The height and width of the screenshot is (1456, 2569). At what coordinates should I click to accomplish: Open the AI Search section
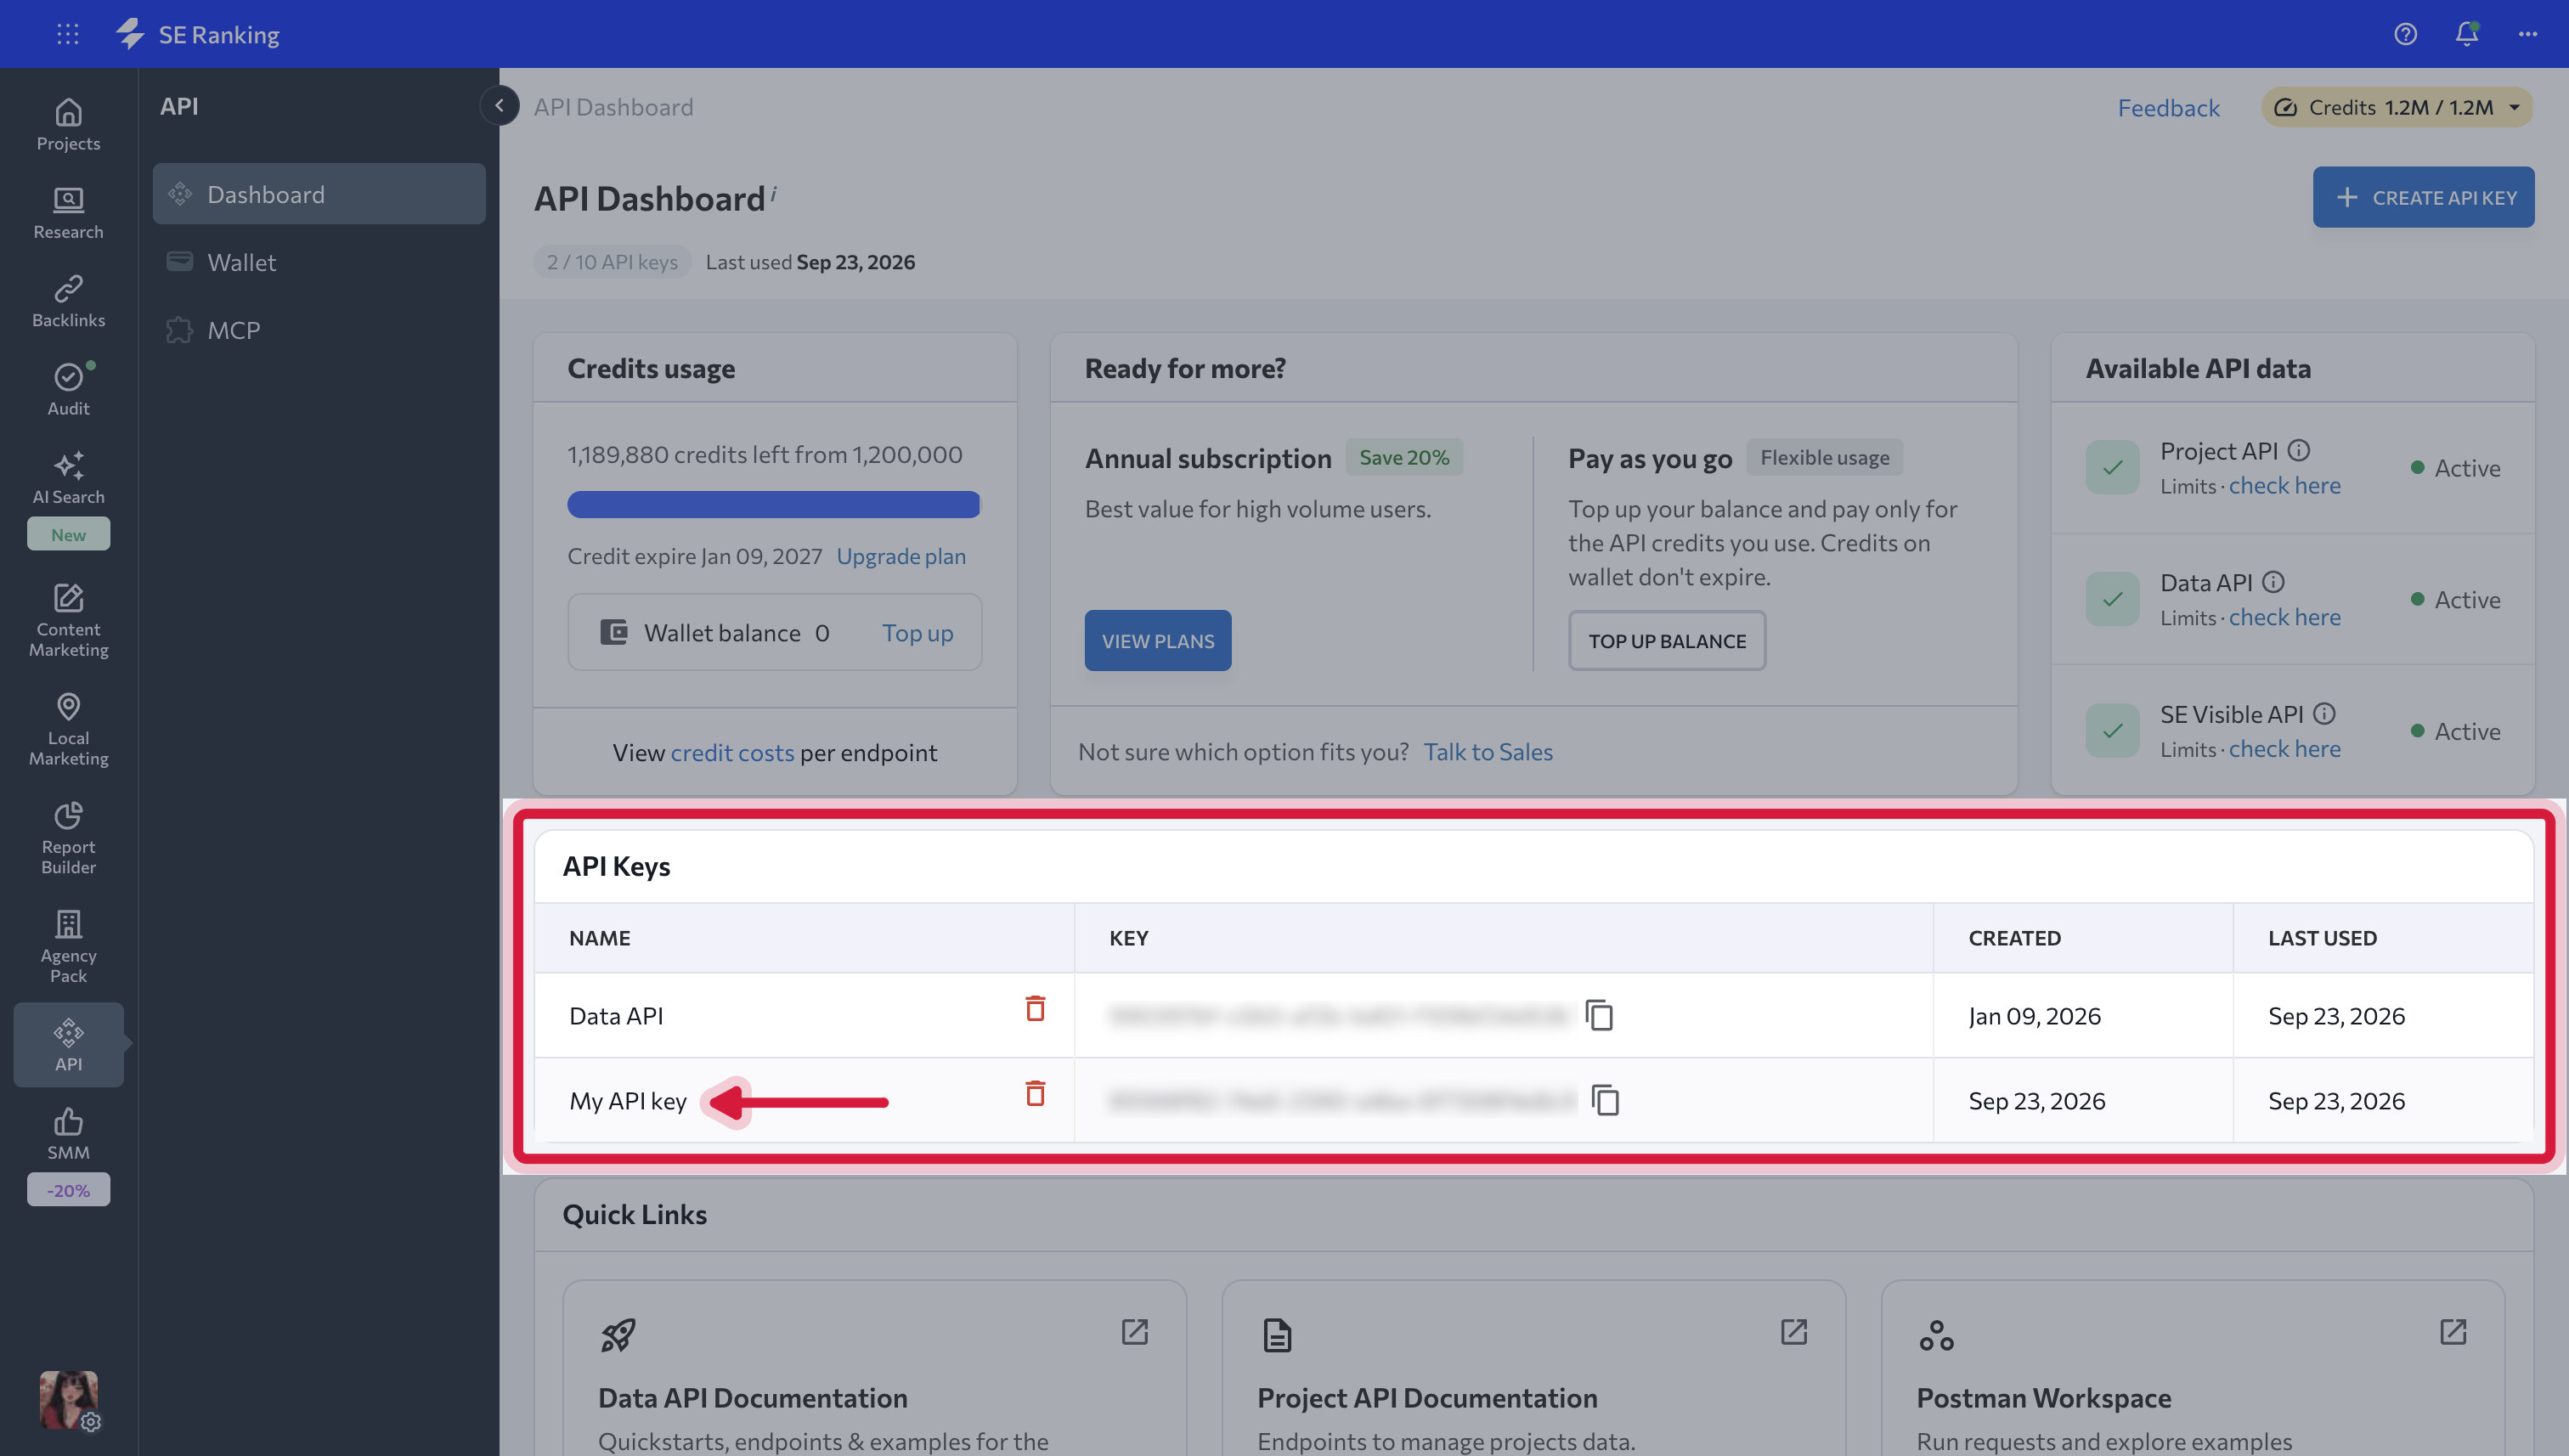pyautogui.click(x=68, y=478)
